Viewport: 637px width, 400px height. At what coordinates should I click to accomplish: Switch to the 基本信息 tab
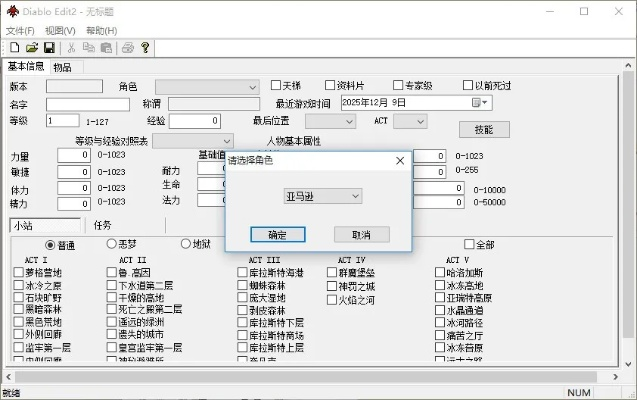tap(26, 66)
